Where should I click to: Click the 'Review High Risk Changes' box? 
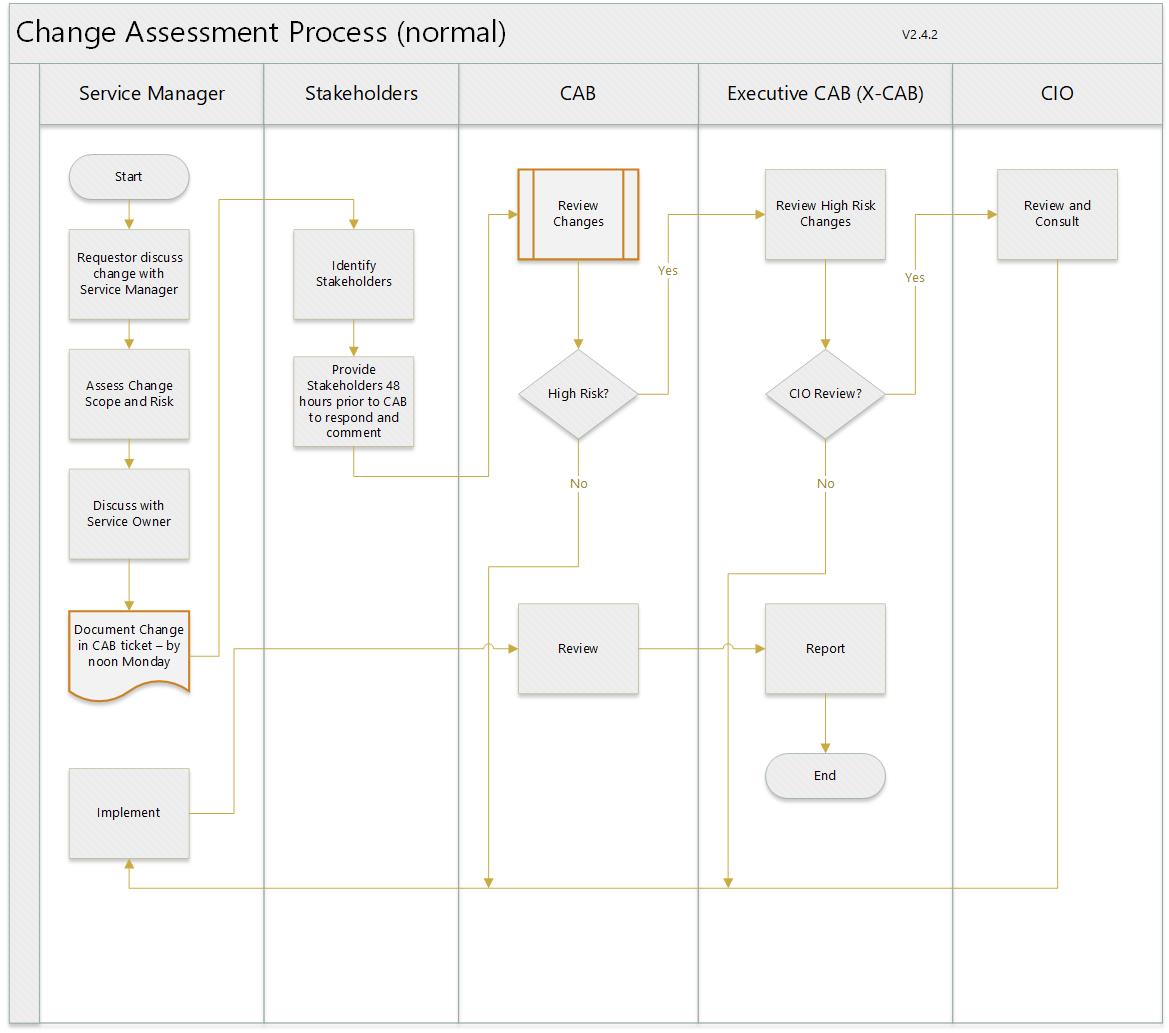pos(825,214)
